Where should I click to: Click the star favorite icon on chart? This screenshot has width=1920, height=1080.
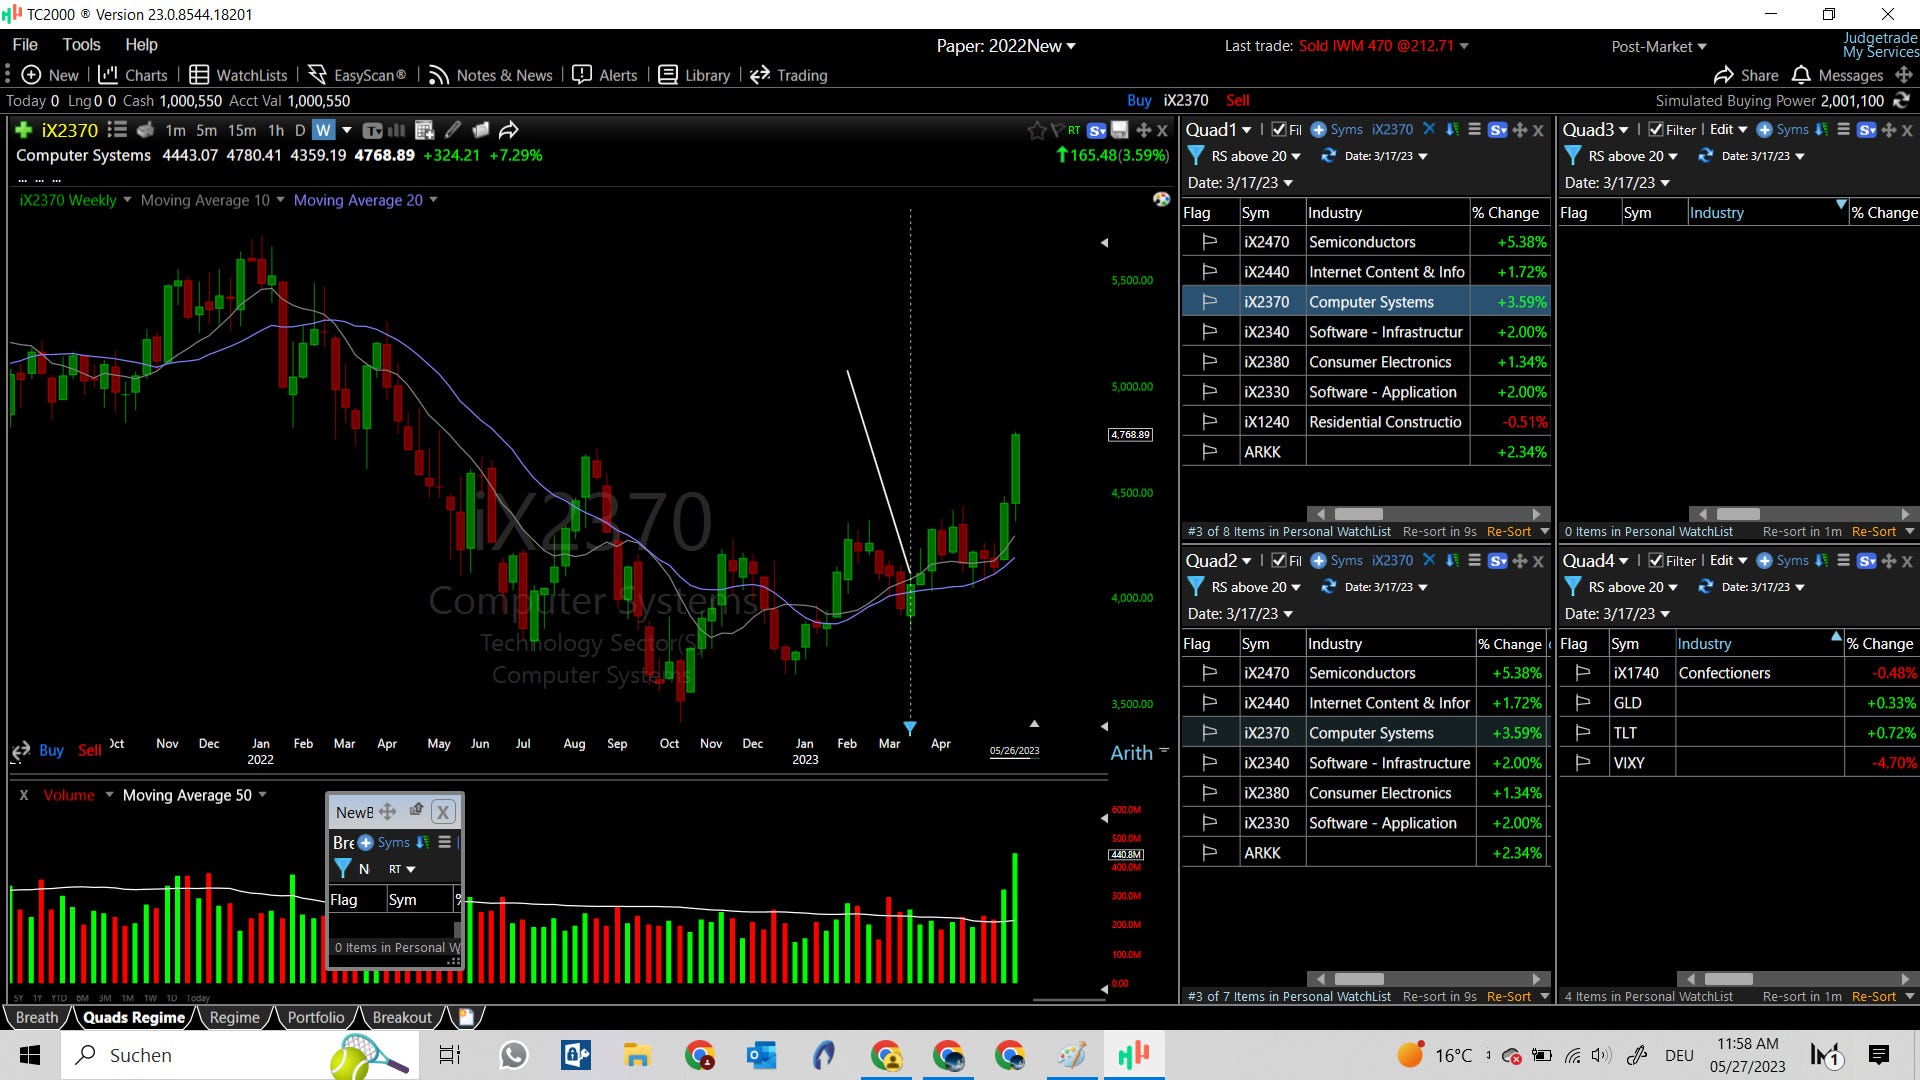(x=1036, y=130)
